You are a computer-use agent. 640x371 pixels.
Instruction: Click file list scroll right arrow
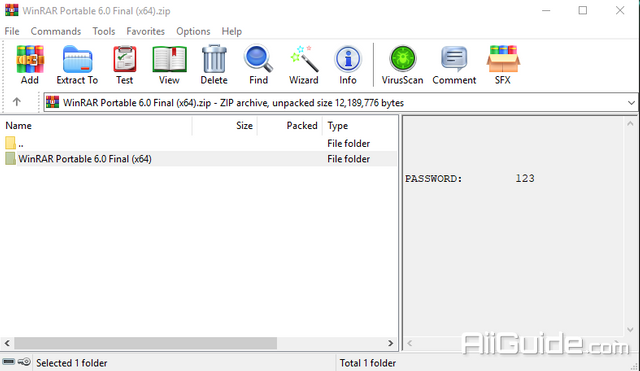pos(391,343)
